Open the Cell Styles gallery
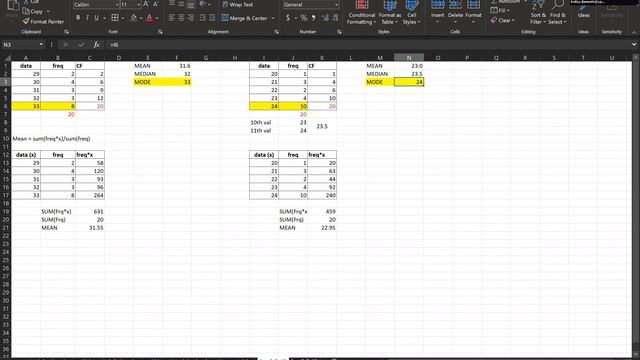 tap(411, 13)
